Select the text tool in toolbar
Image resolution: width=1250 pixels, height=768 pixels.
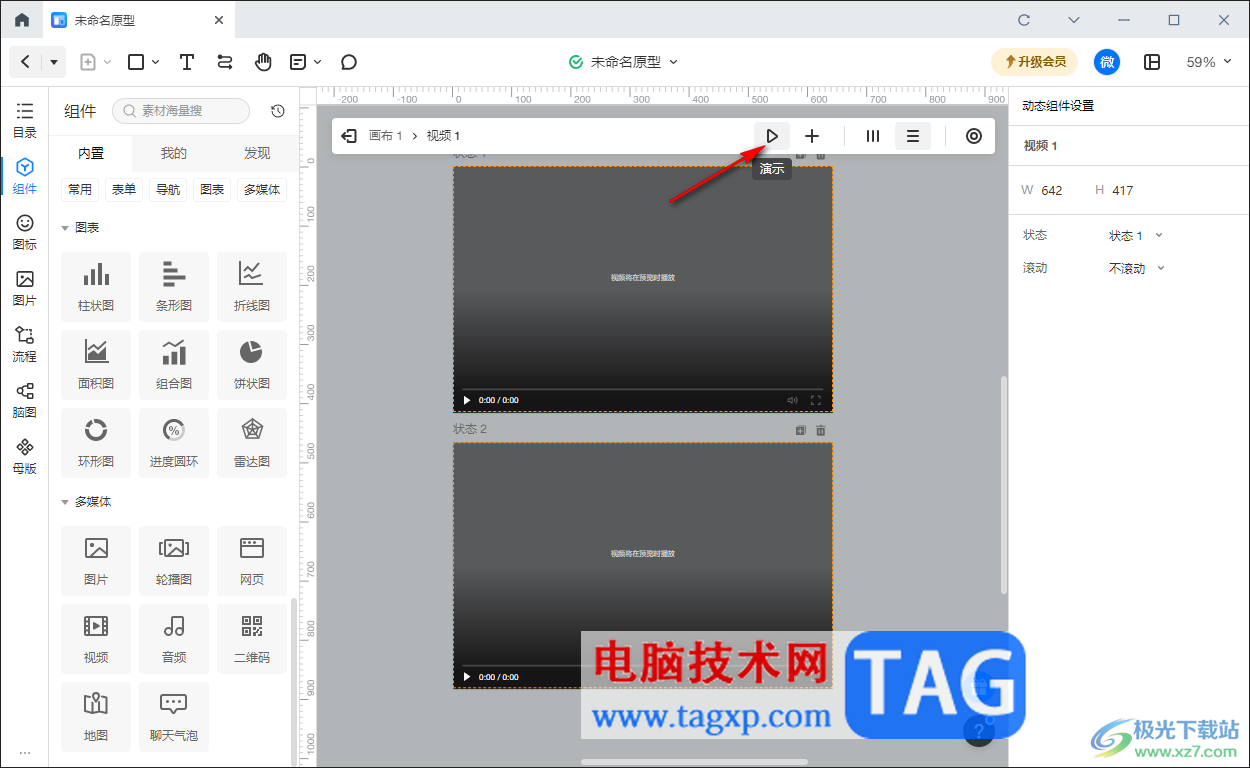click(187, 62)
